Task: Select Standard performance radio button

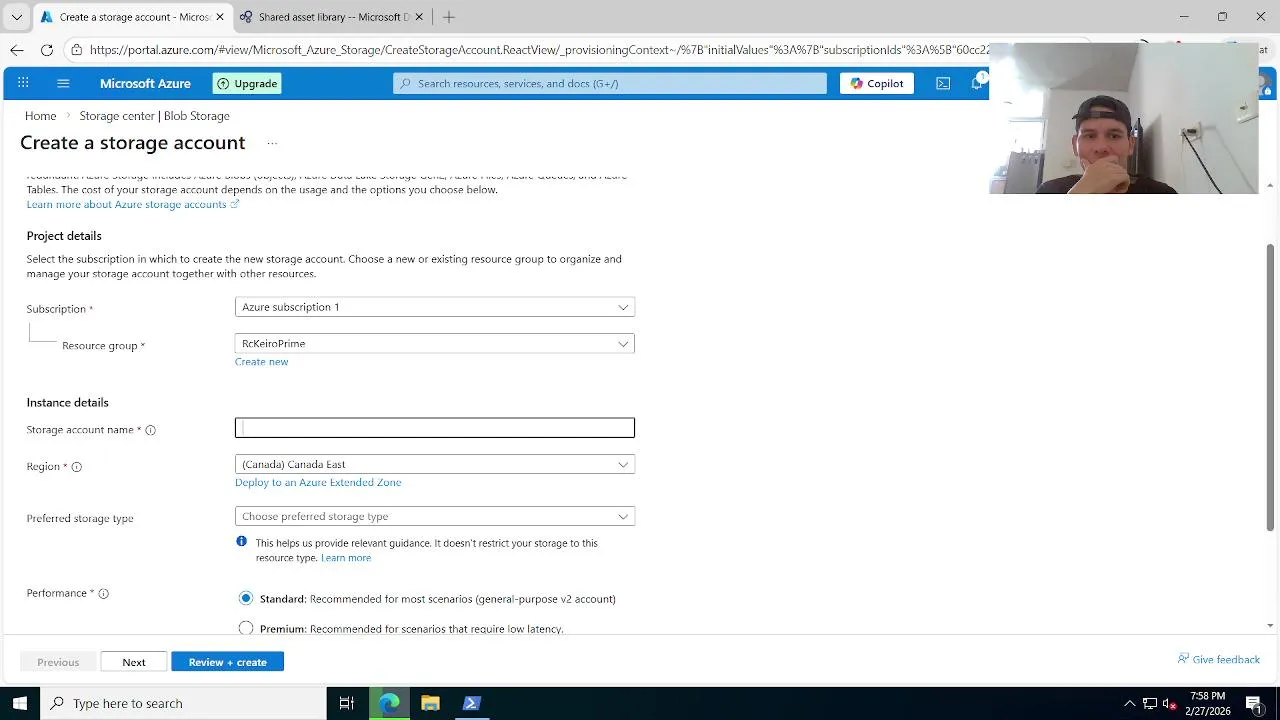Action: pos(246,598)
